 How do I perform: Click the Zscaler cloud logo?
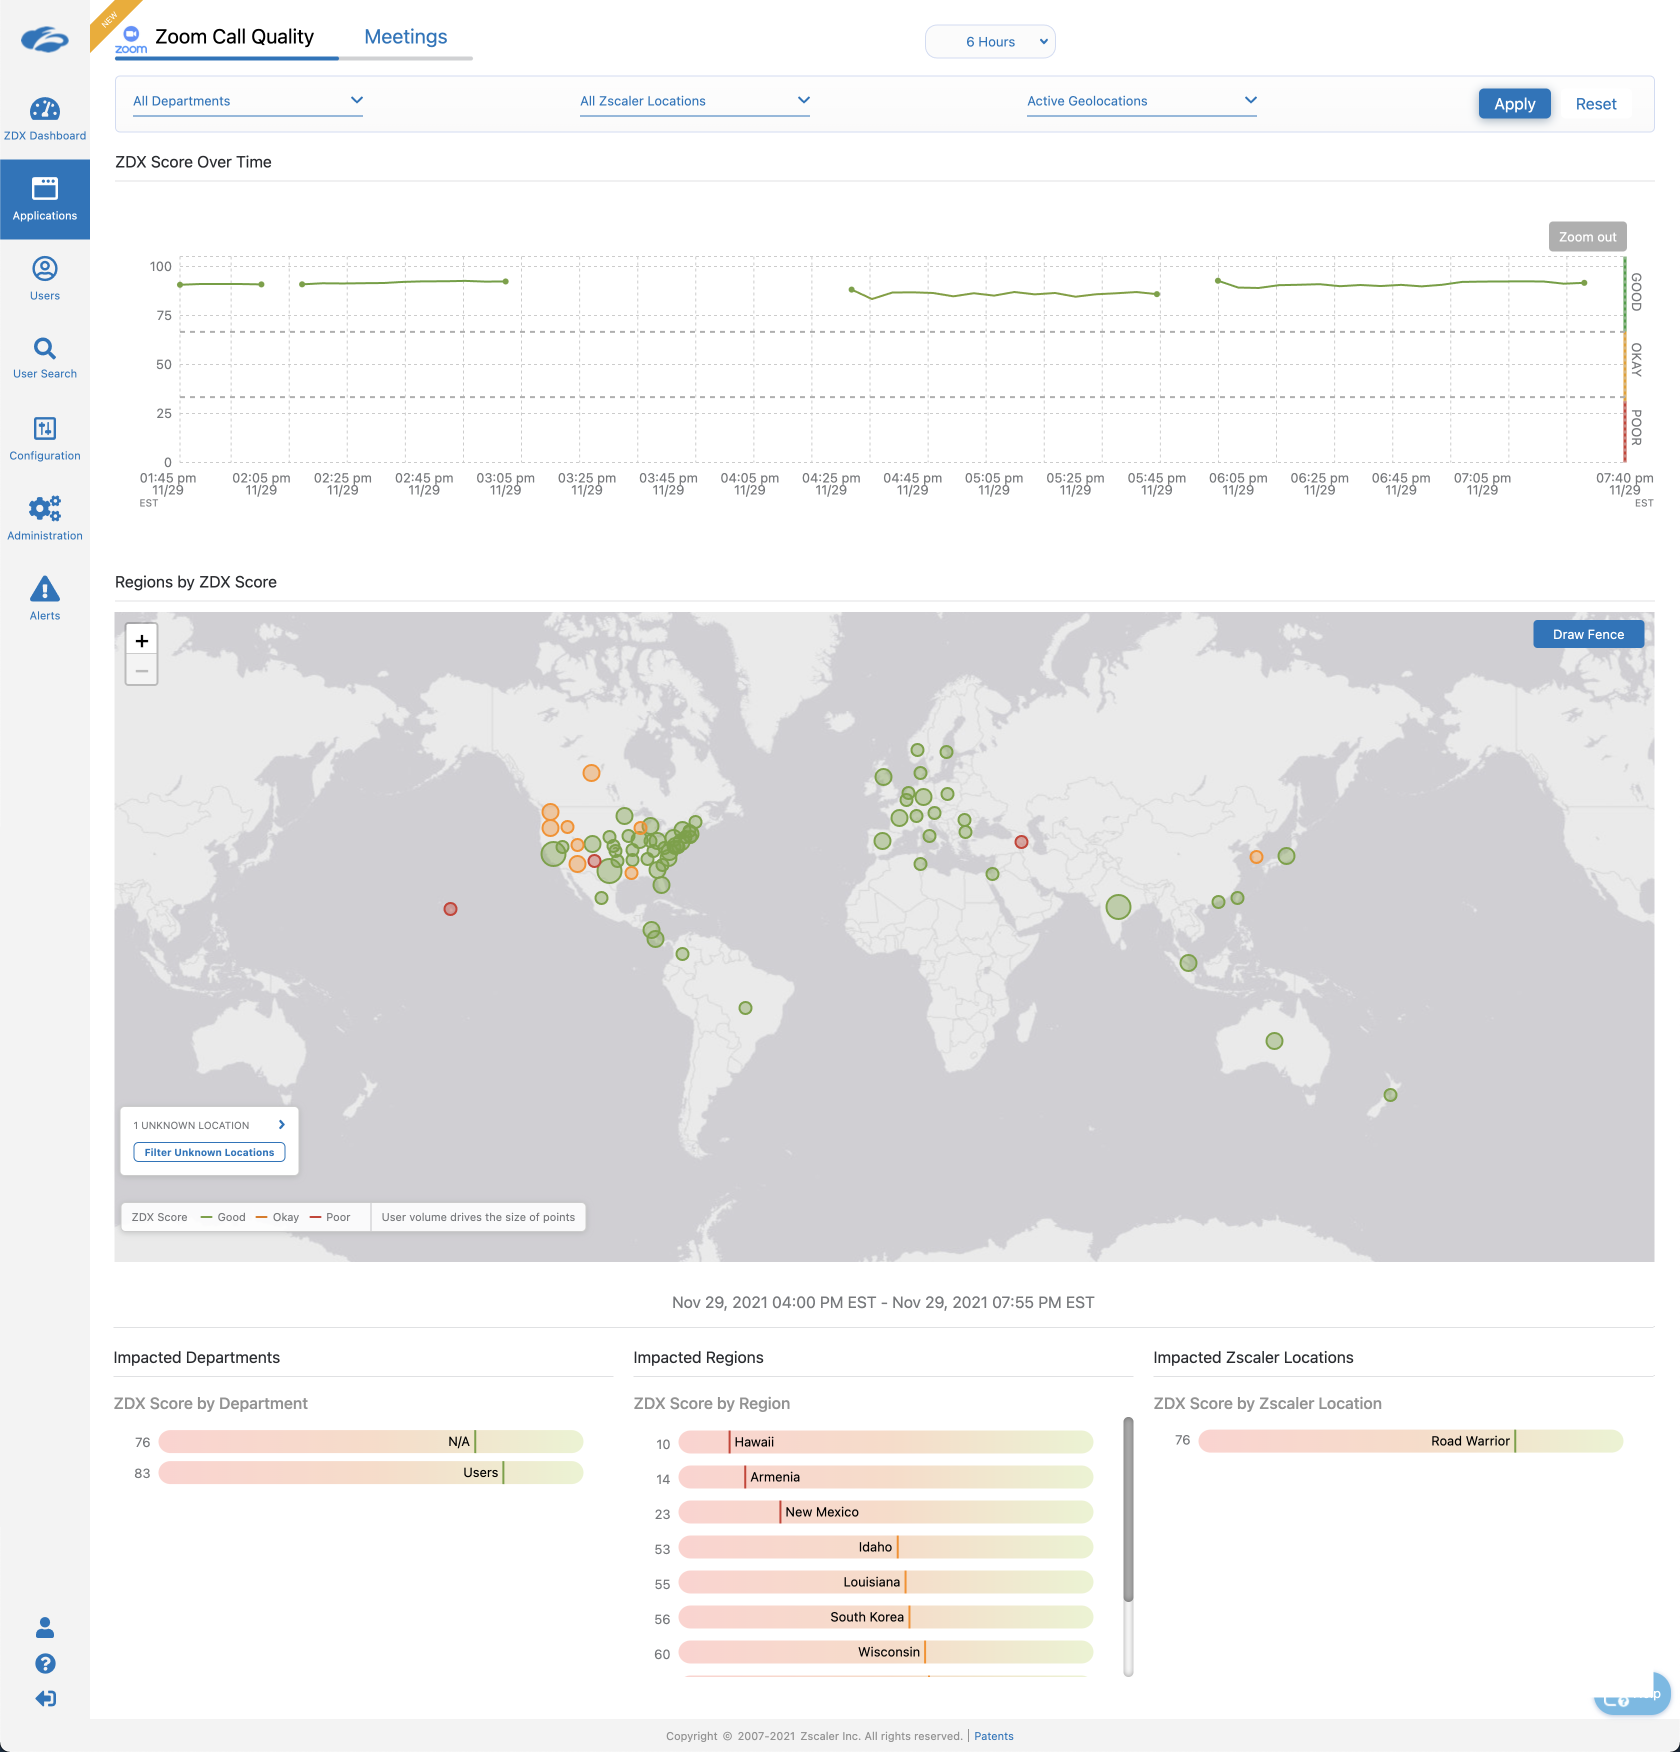click(45, 41)
